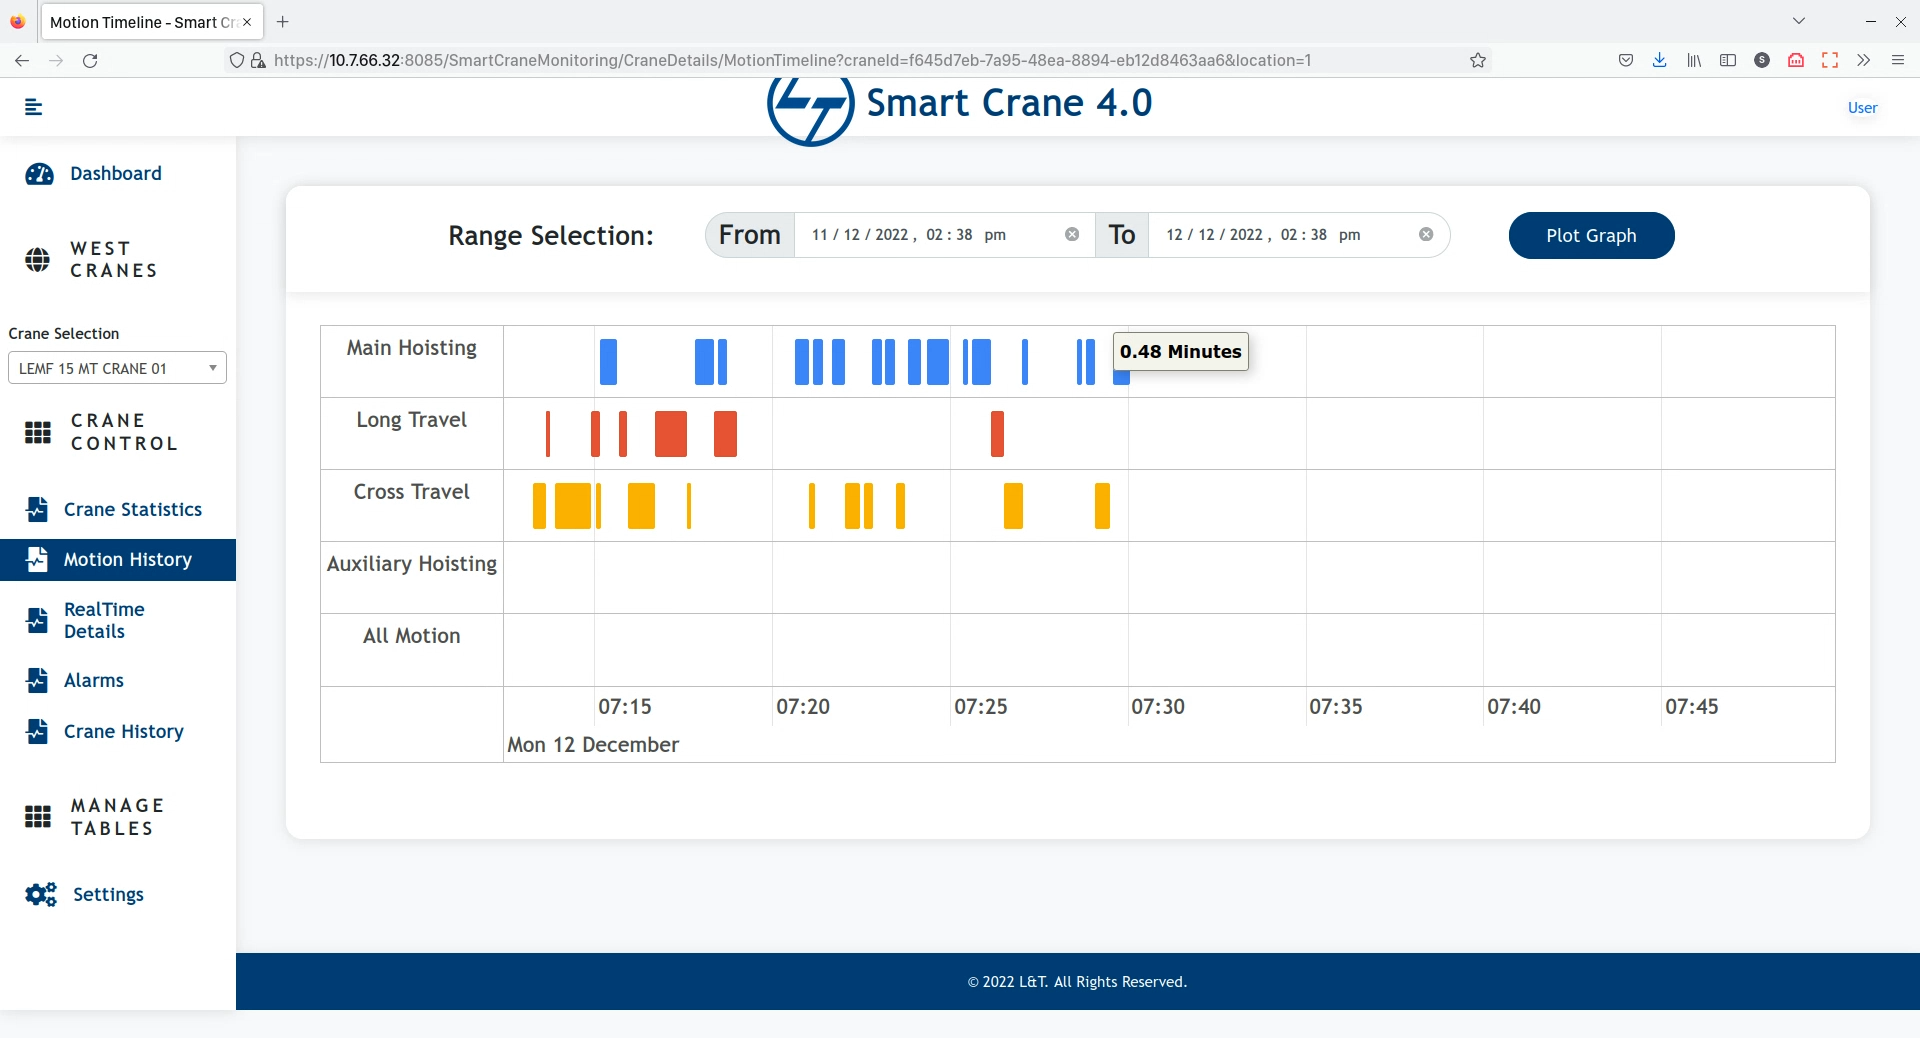Select the Motion Timeline browser tab
Screen dimensions: 1920x1038
tap(151, 21)
